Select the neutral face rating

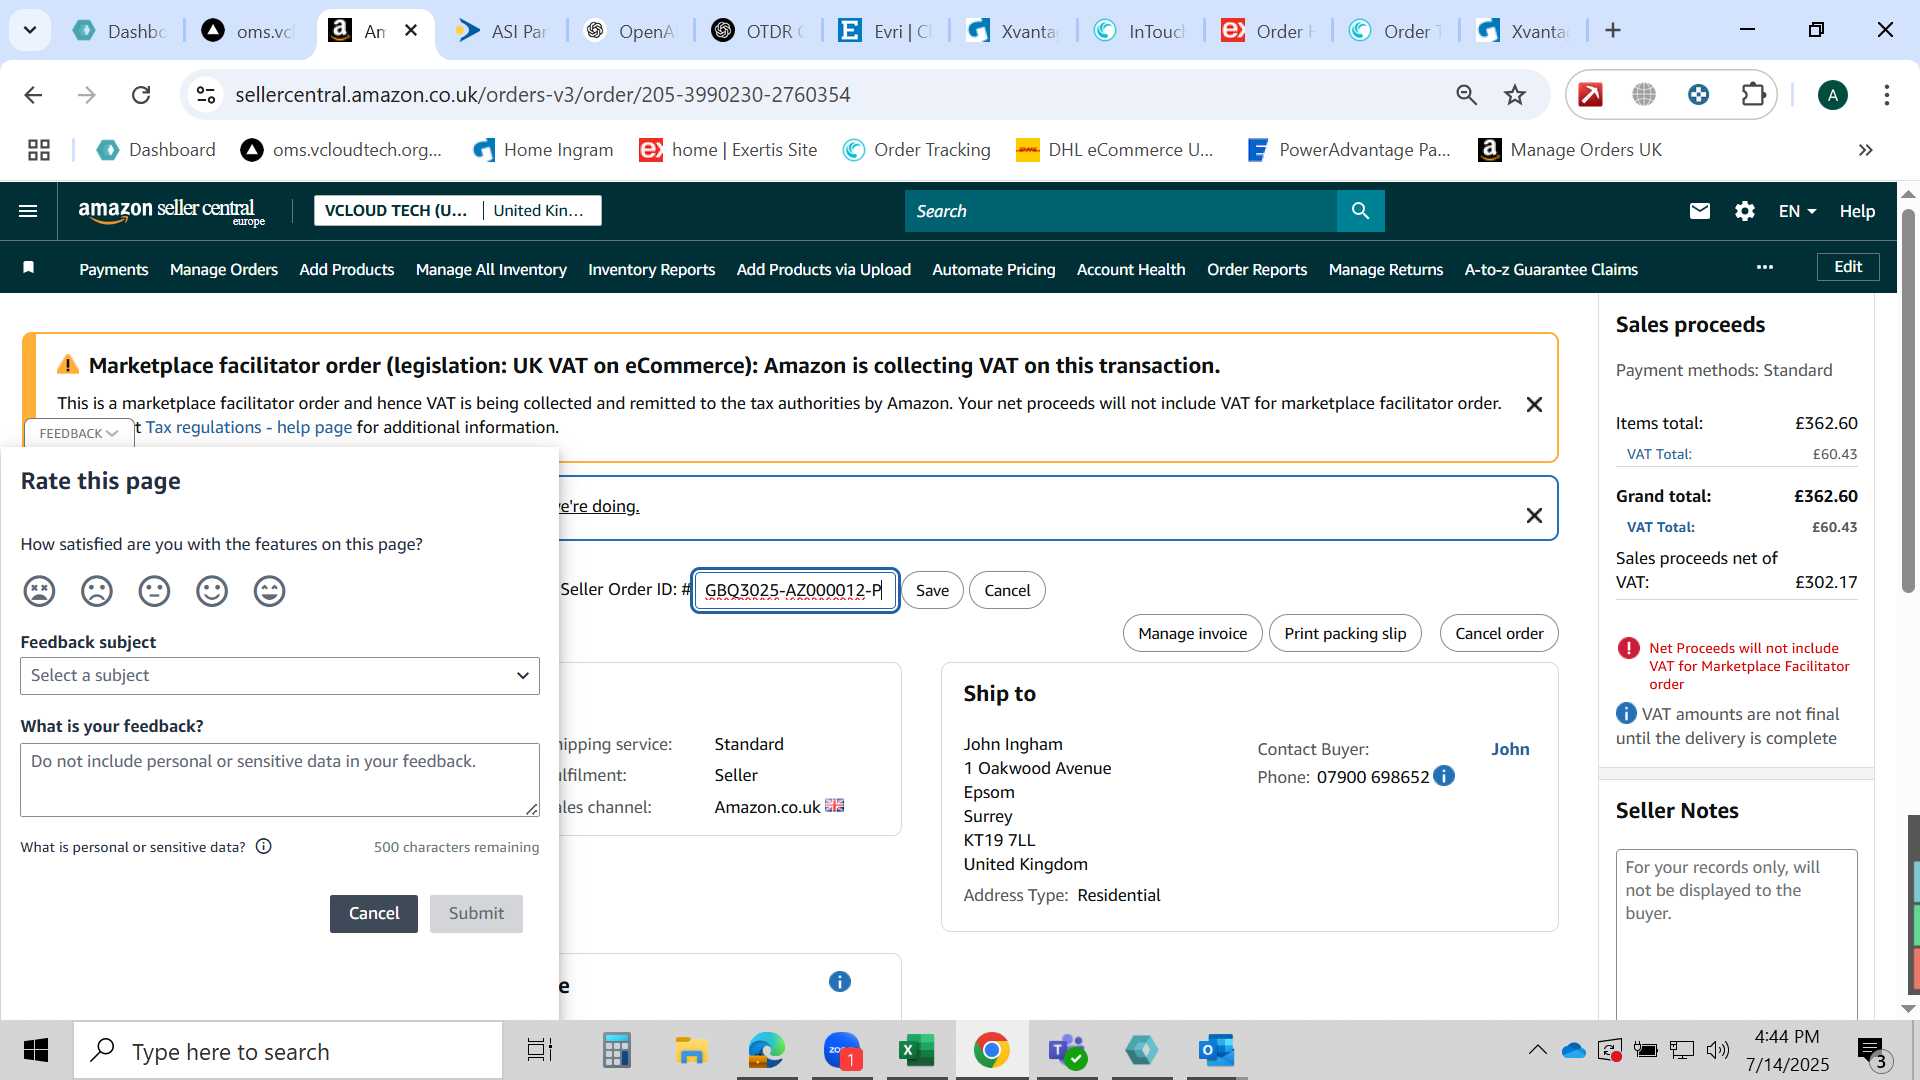[x=154, y=591]
